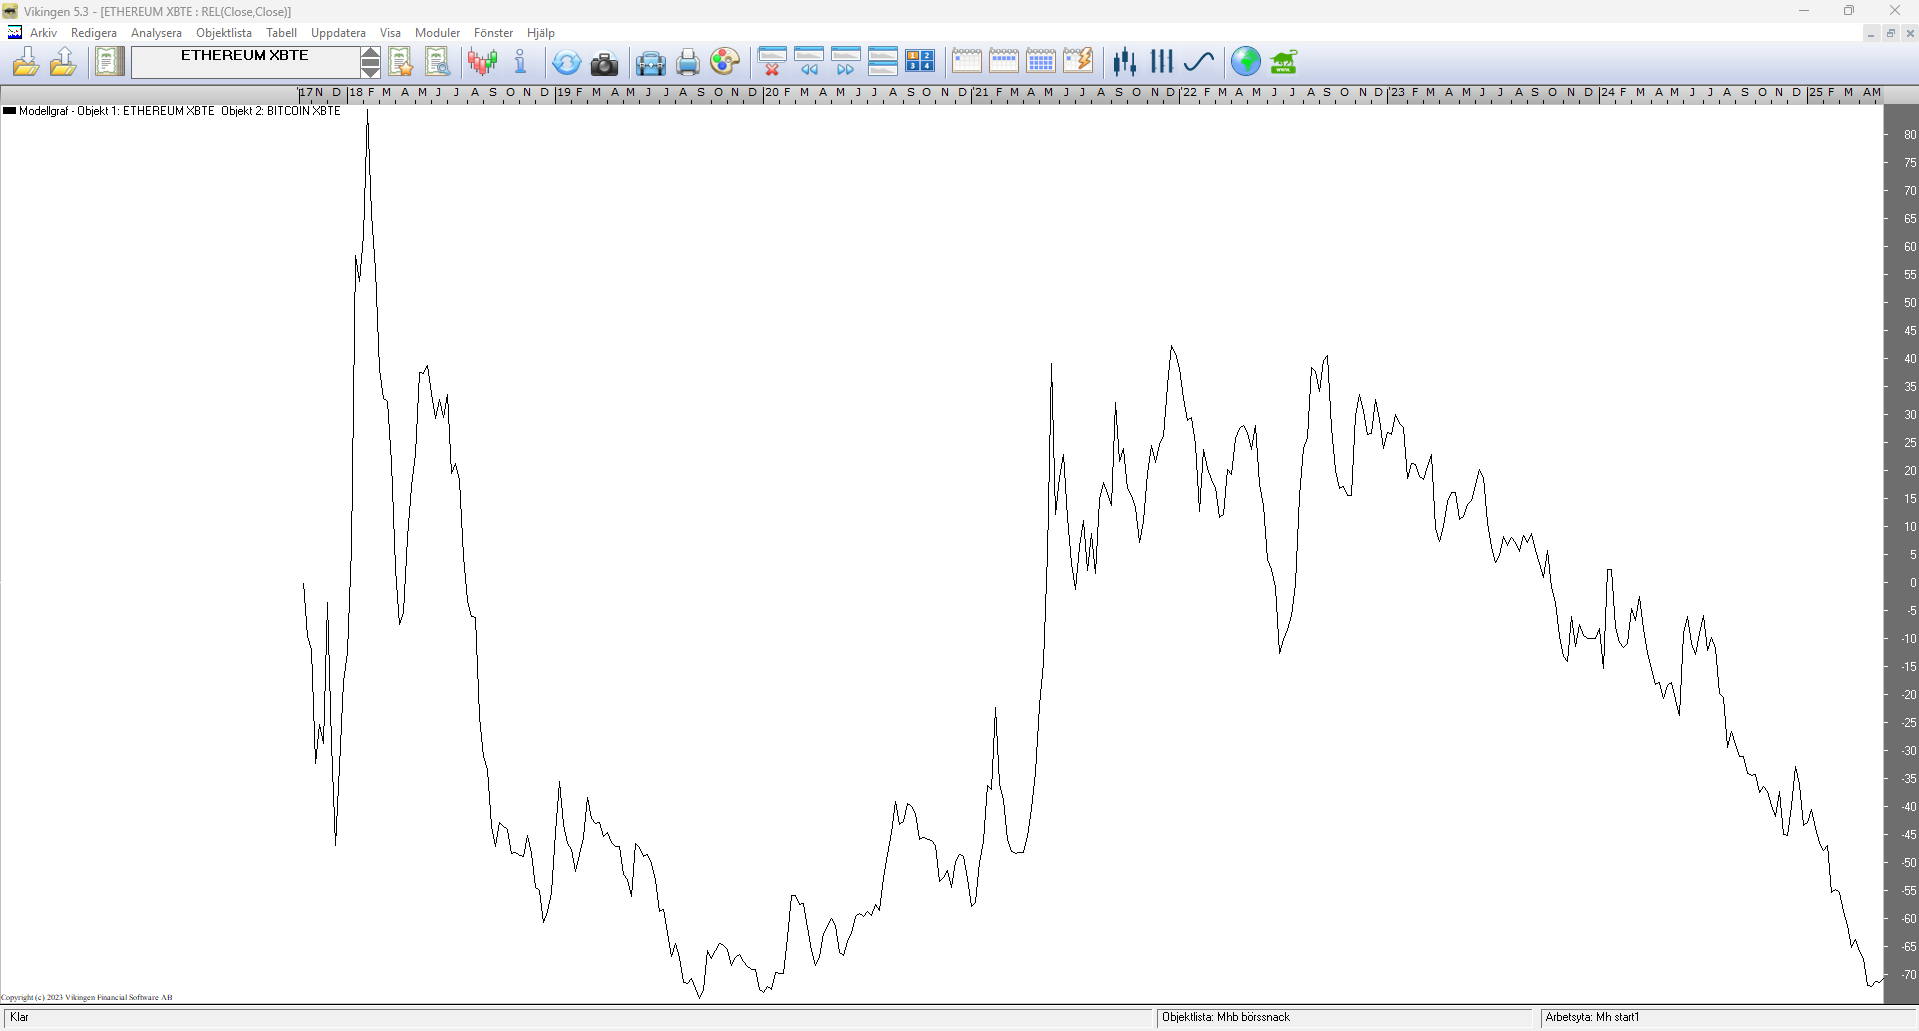The height and width of the screenshot is (1031, 1919).
Task: Click the camera snapshot icon
Action: pos(604,64)
